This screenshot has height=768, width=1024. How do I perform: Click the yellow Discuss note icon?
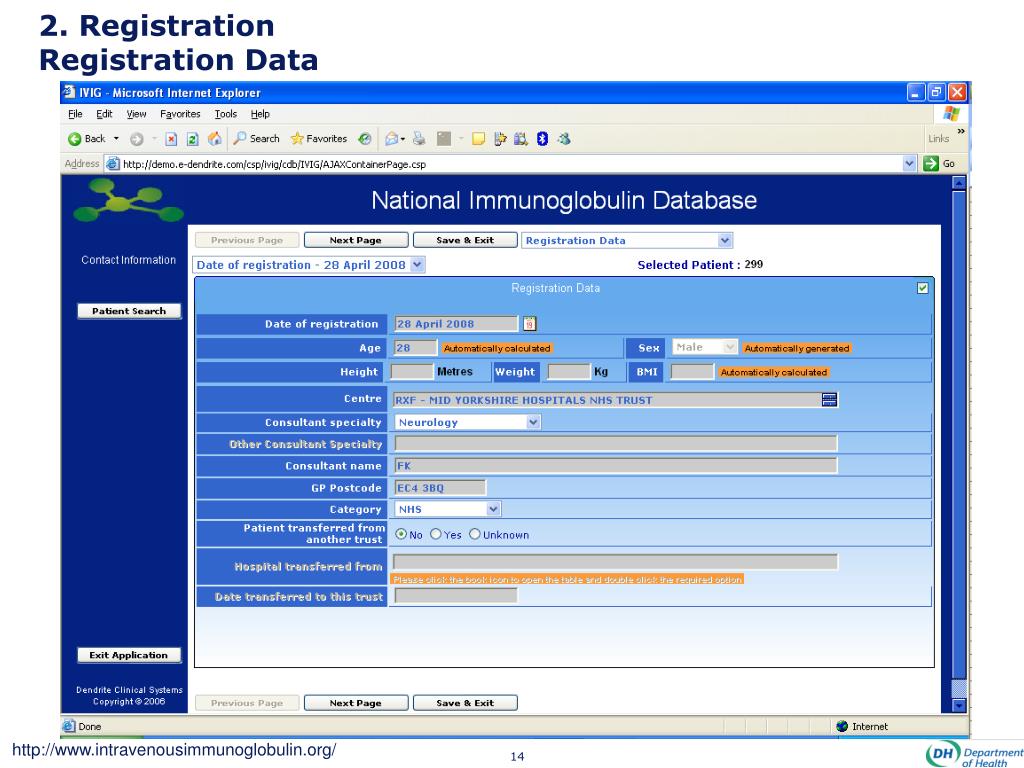[479, 138]
